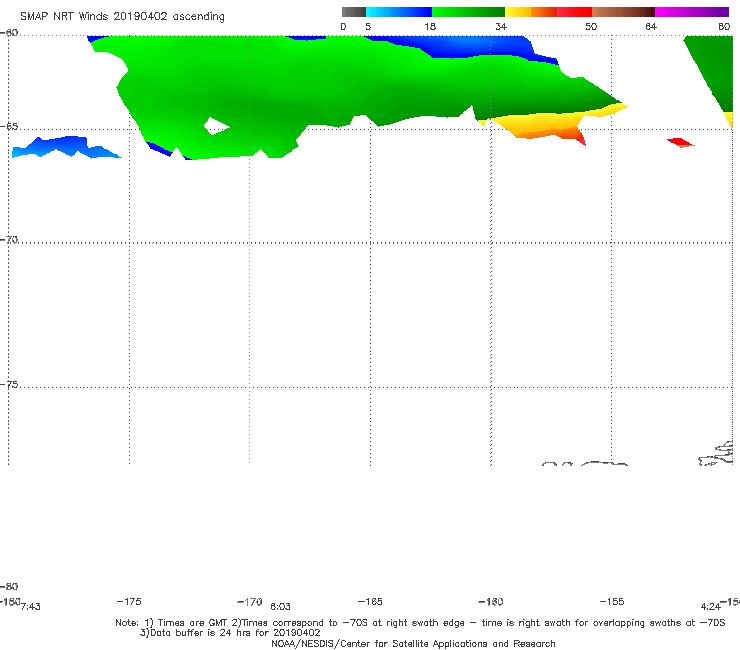Click the latitude label -80 at bottom left
The image size is (740, 650).
point(9,586)
